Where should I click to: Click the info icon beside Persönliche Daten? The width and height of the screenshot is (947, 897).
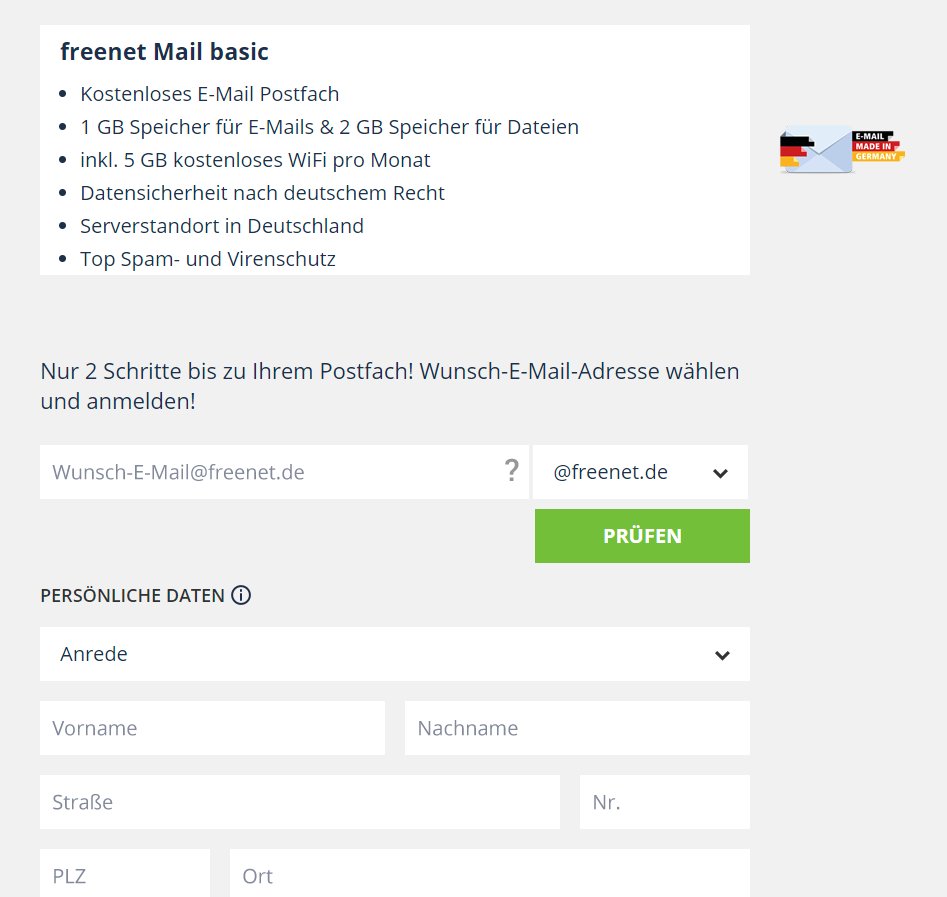(241, 596)
